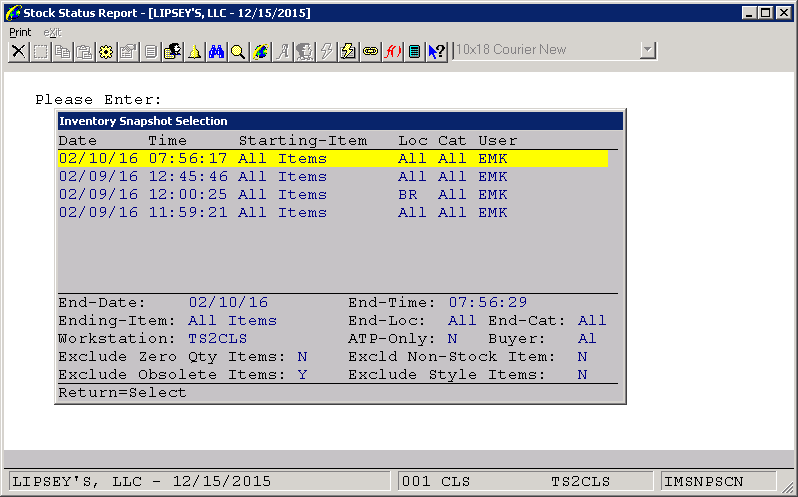Click the document lines toolbar icon
798x497 pixels.
pos(150,51)
